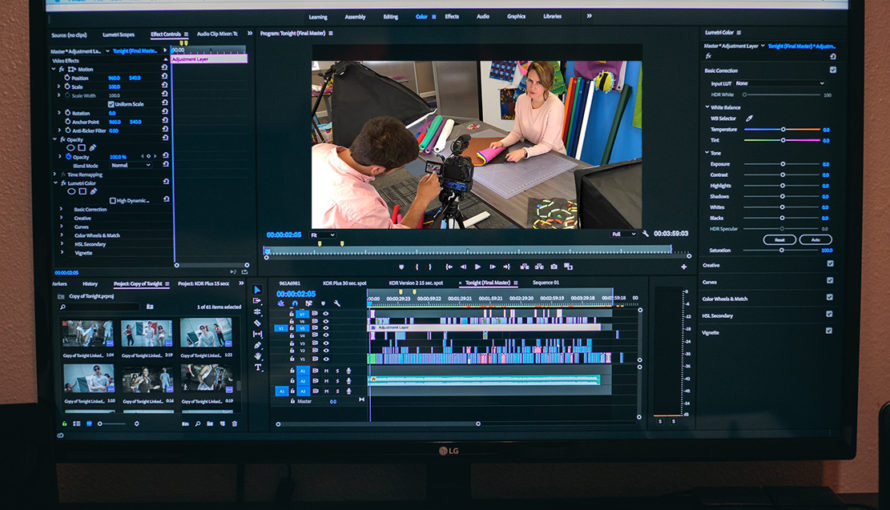The height and width of the screenshot is (510, 890).
Task: Enable the High Dynamic Range checkbox
Action: (112, 201)
